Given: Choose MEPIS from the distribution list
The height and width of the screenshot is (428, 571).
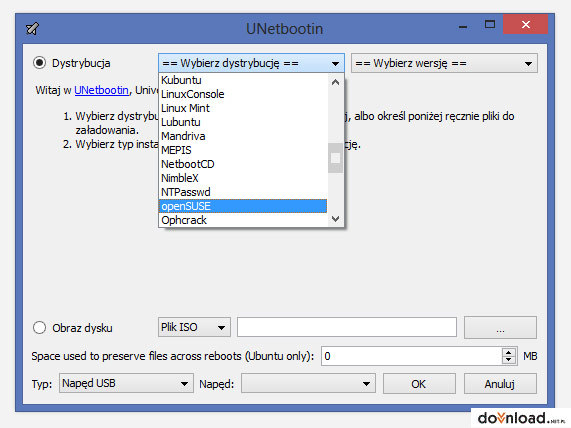Looking at the screenshot, I should [x=243, y=150].
